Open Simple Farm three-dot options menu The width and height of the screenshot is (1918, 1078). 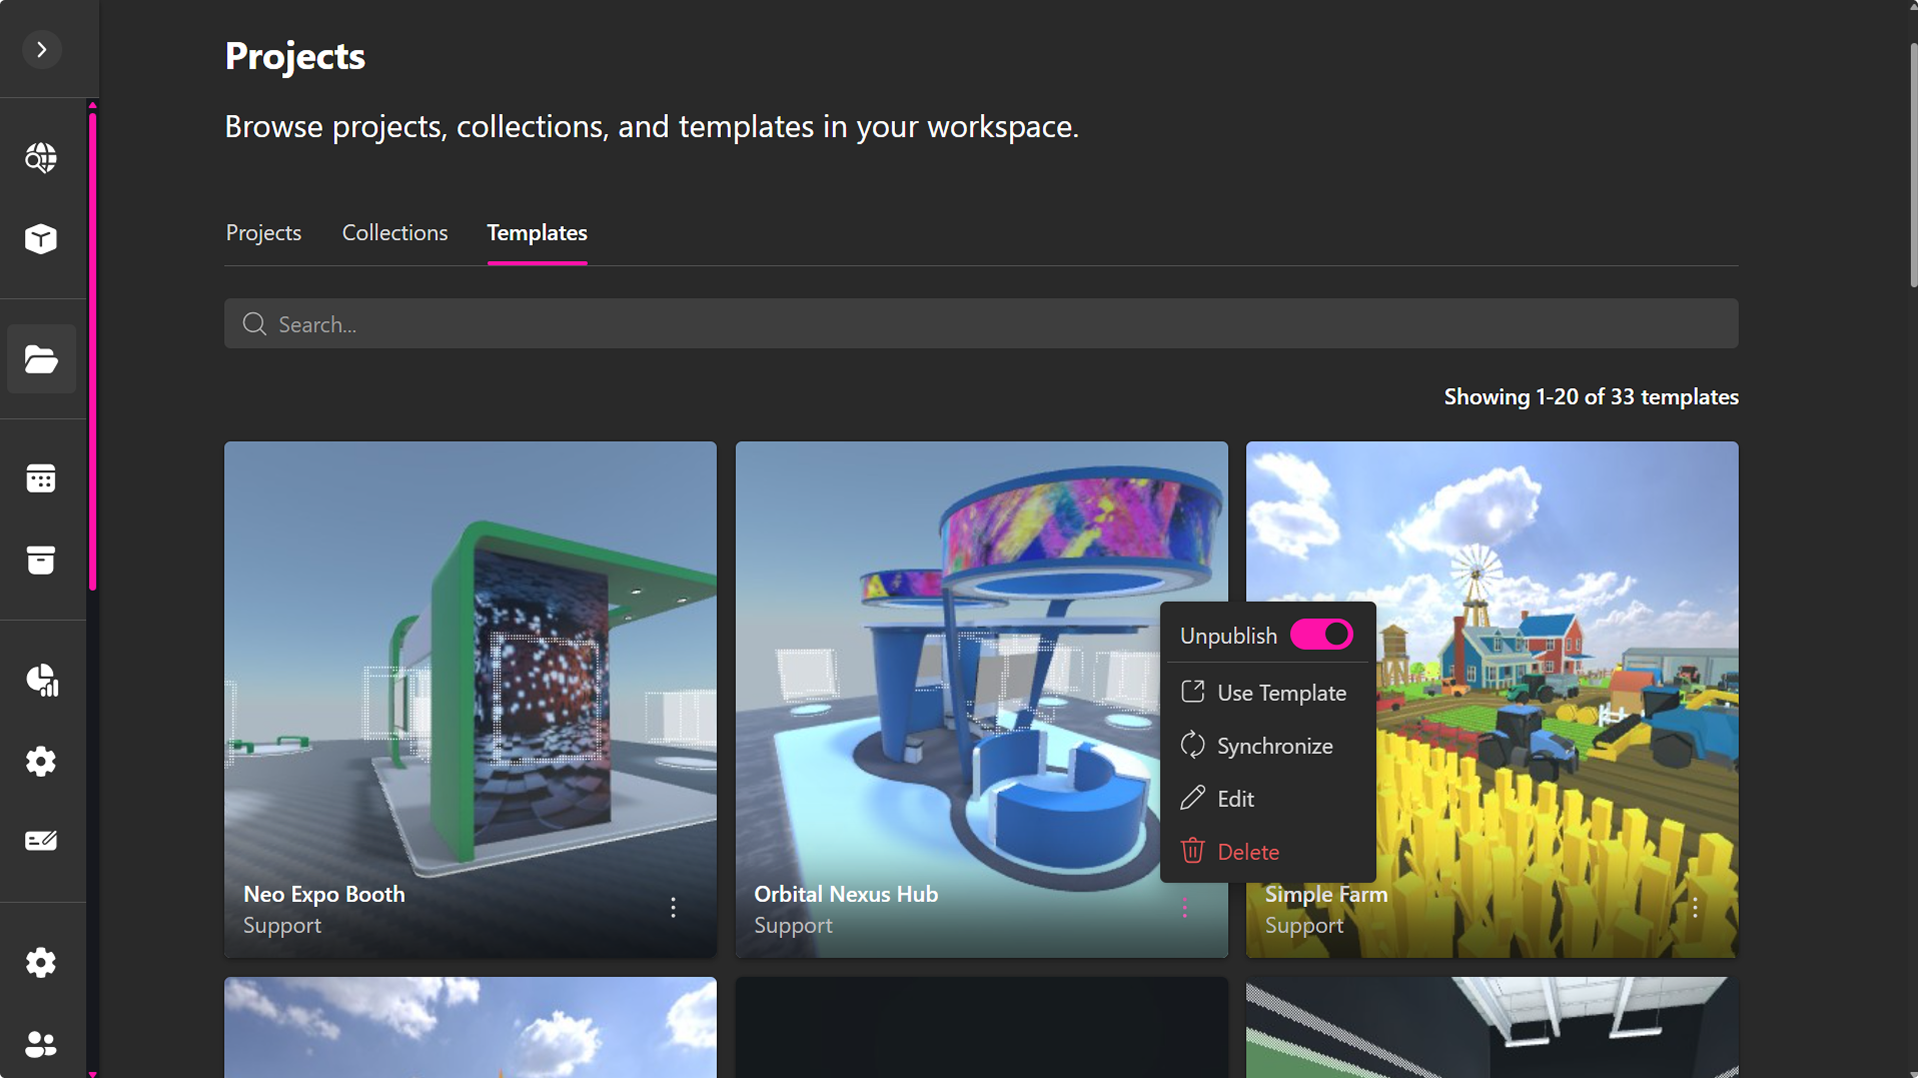pos(1695,907)
